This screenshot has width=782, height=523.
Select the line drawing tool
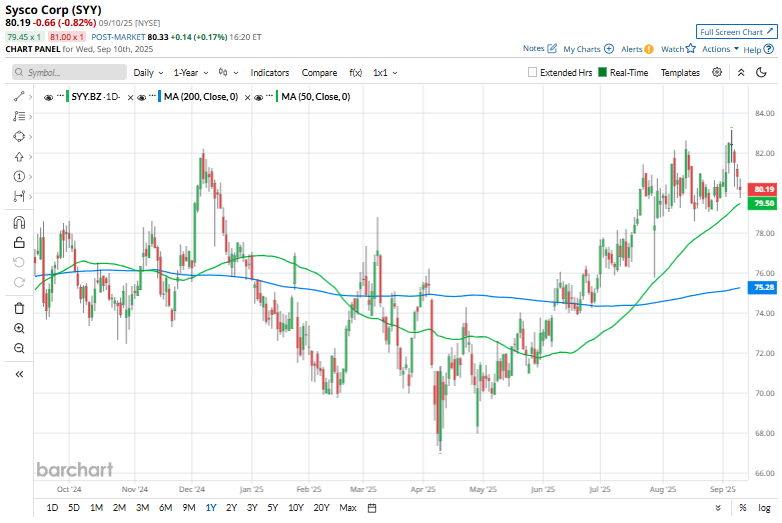pyautogui.click(x=19, y=97)
